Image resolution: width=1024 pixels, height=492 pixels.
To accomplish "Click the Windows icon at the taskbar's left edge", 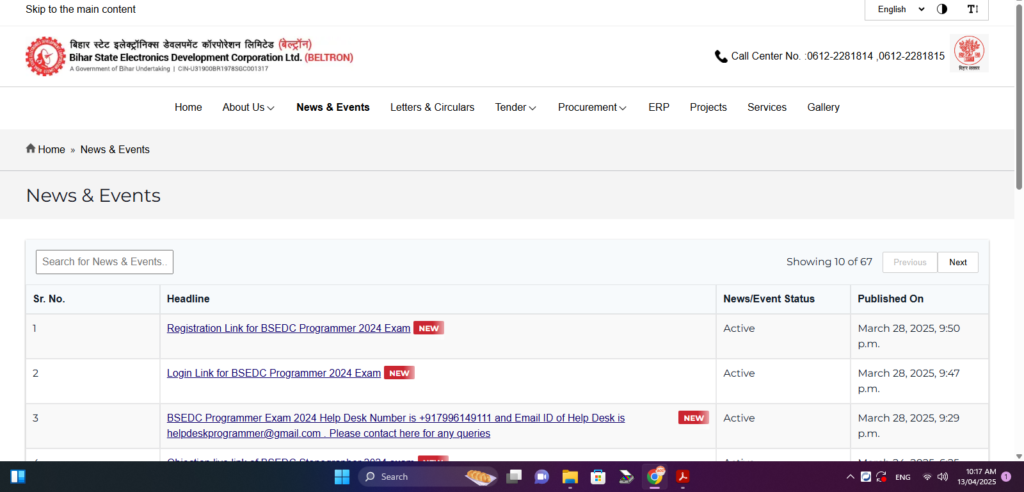I will (18, 477).
